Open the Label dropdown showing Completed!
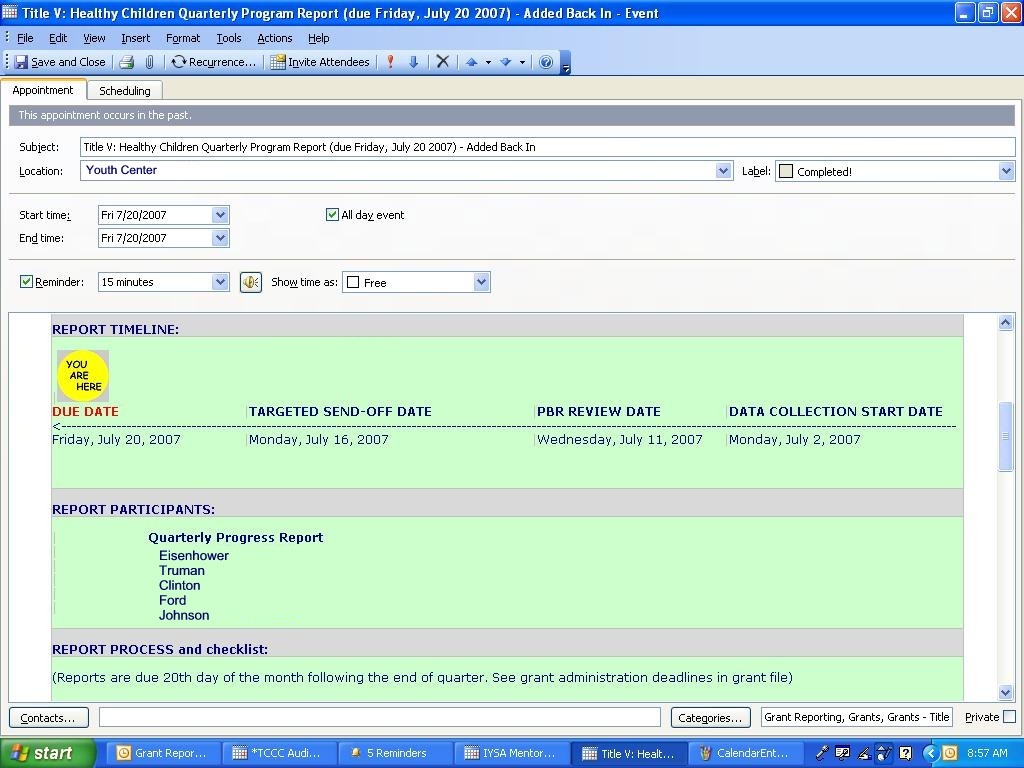The image size is (1024, 768). pyautogui.click(x=1006, y=170)
